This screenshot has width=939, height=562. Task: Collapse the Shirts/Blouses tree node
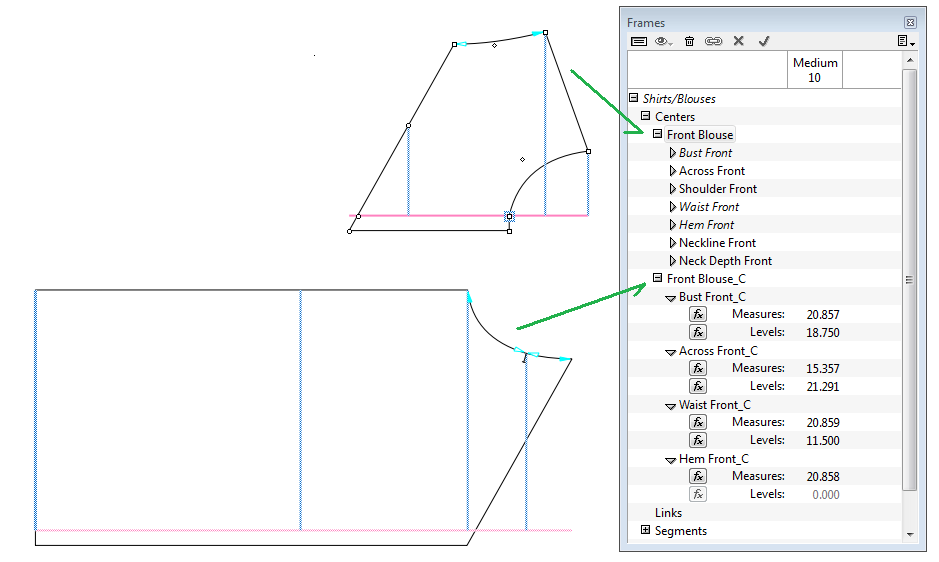click(634, 98)
